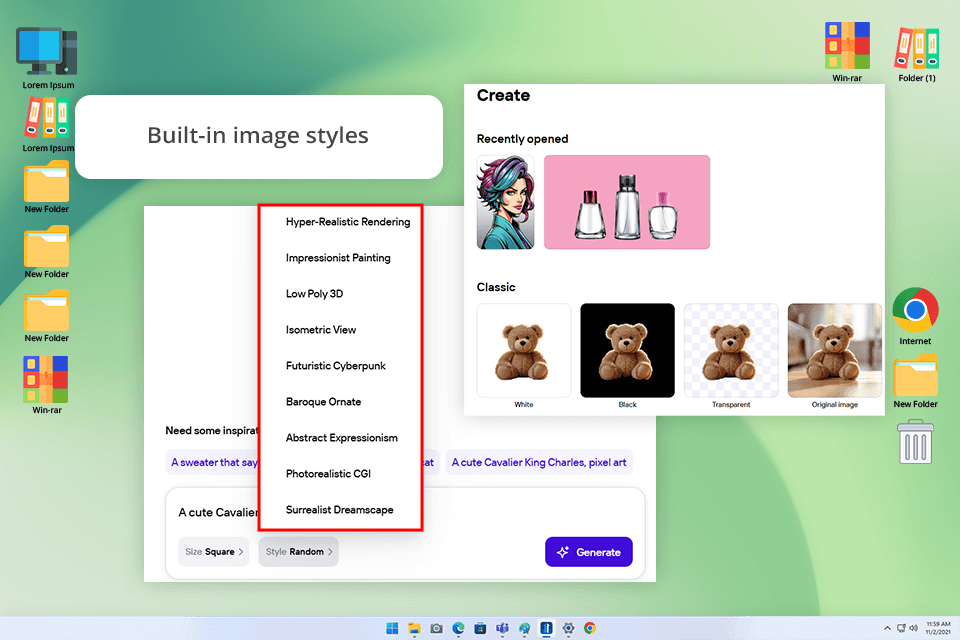Choose Futuristic Cyberpunk style
960x640 pixels.
coord(336,366)
